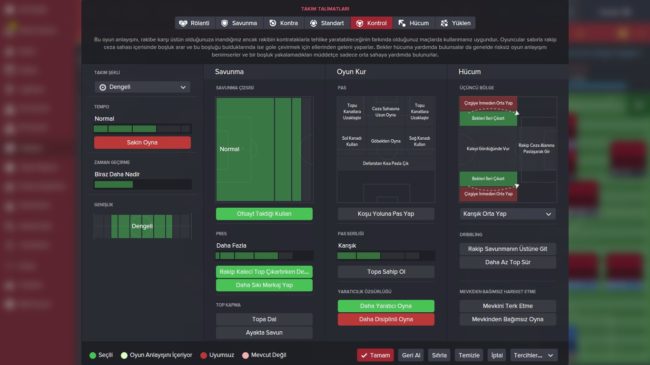Image resolution: width=650 pixels, height=365 pixels.
Task: Adjust the Karışık passing directness slider
Action: pyautogui.click(x=386, y=256)
